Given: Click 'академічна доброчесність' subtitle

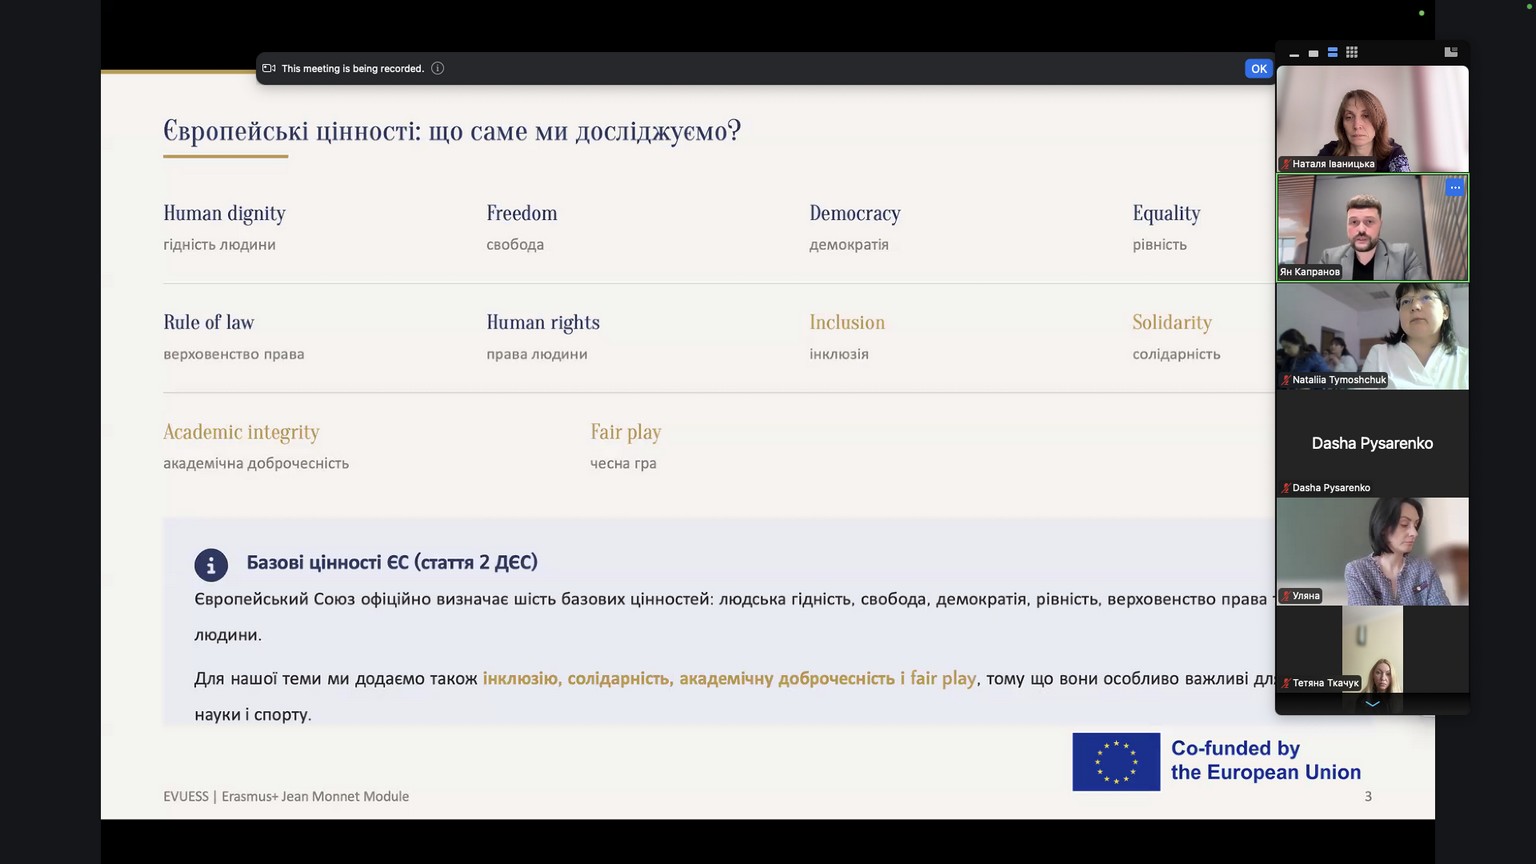Looking at the screenshot, I should click(x=256, y=463).
